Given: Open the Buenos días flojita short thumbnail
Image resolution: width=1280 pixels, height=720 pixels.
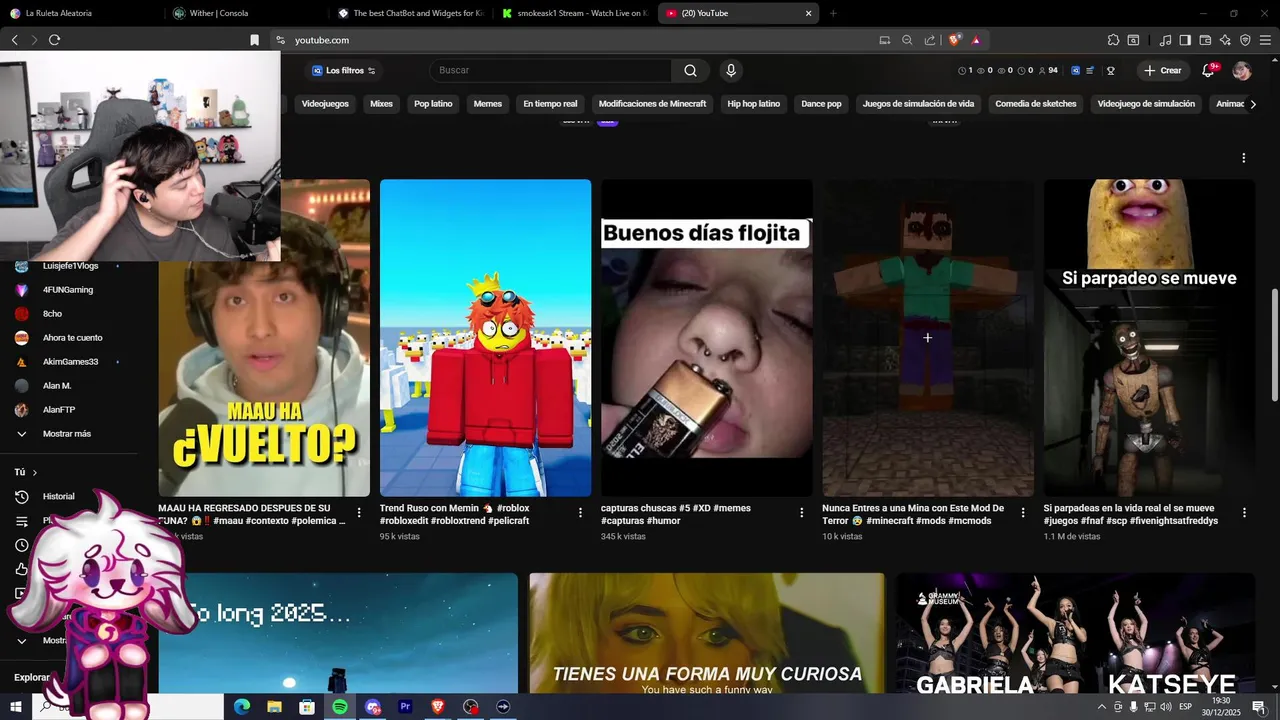Looking at the screenshot, I should (707, 338).
